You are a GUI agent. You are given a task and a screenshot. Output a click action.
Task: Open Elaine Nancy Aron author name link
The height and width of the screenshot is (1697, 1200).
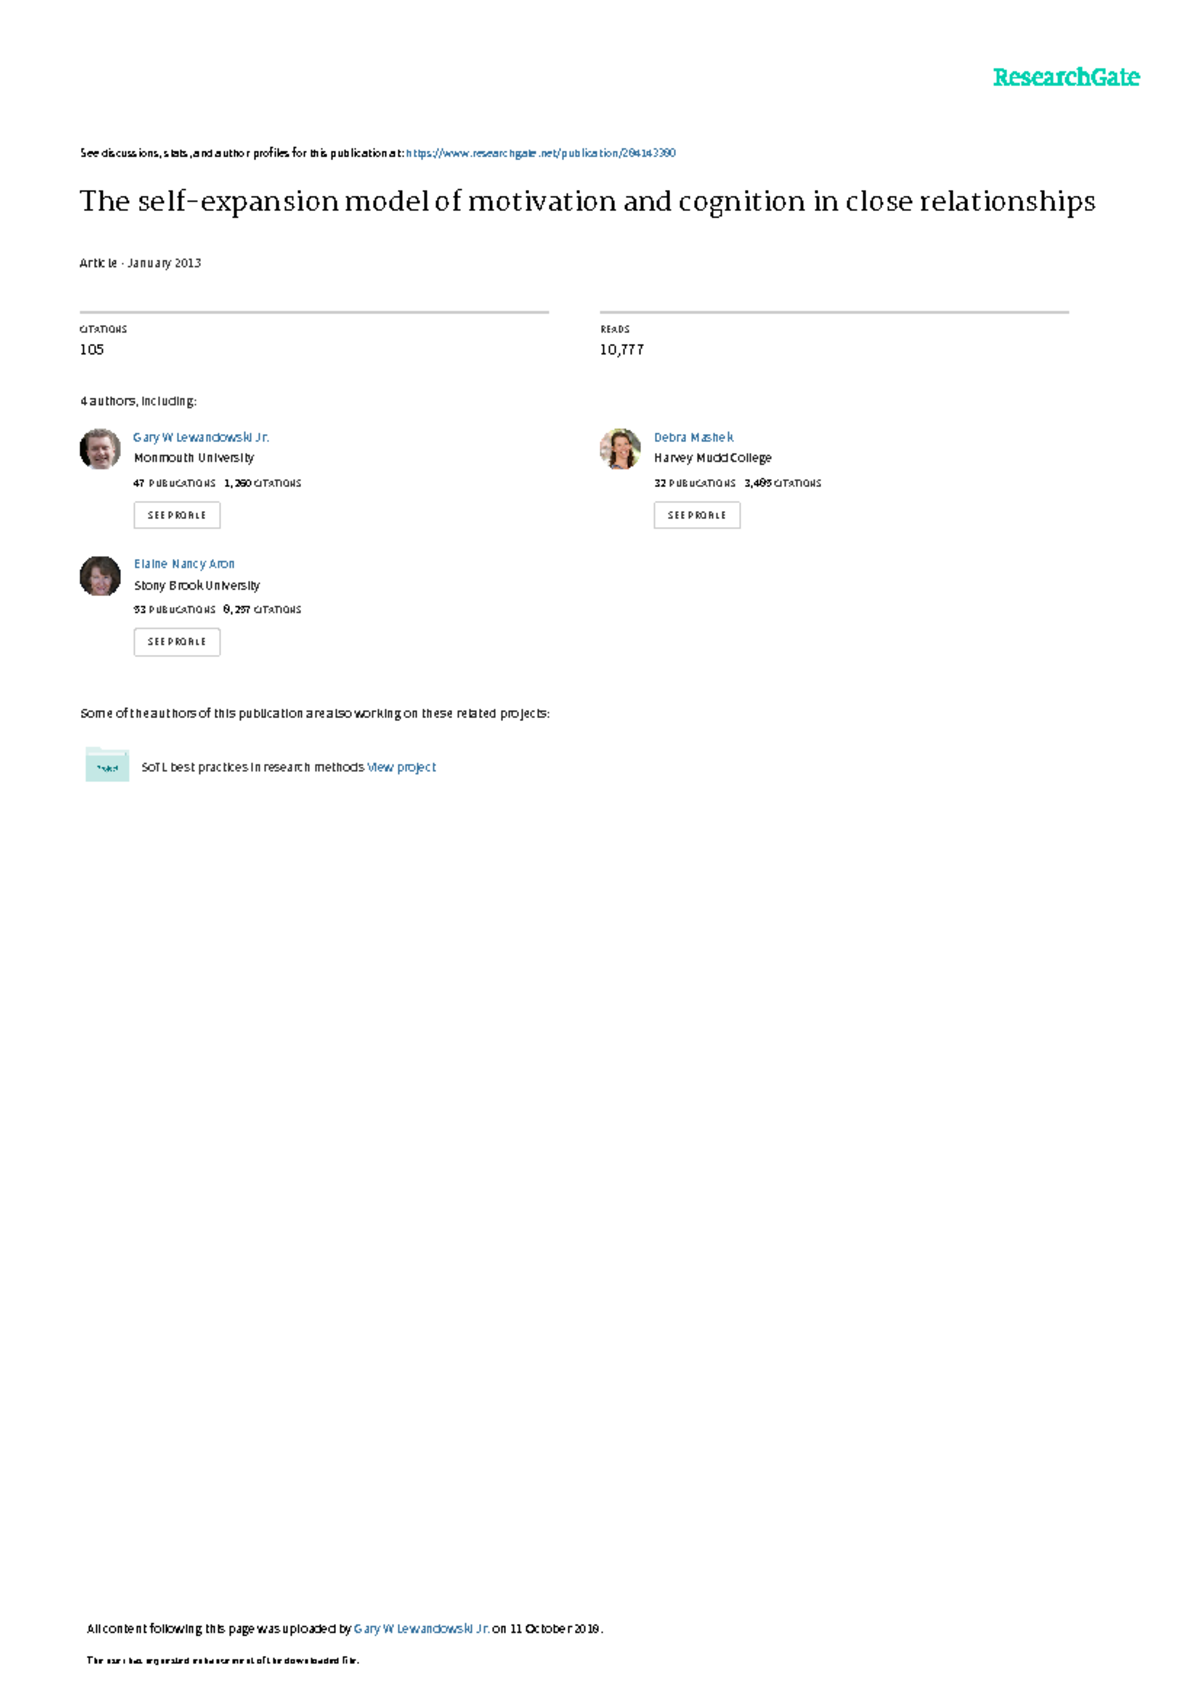click(184, 564)
